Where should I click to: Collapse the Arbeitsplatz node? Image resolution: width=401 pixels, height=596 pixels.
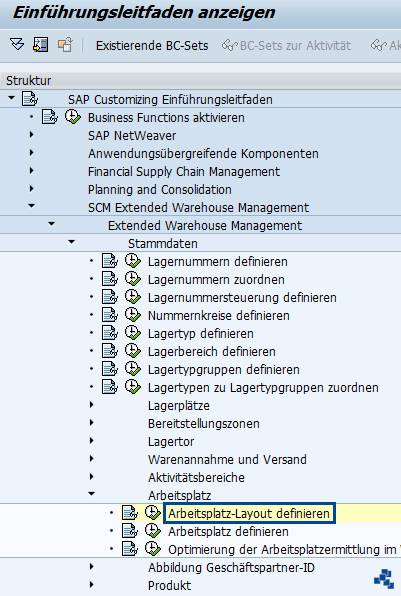[92, 494]
